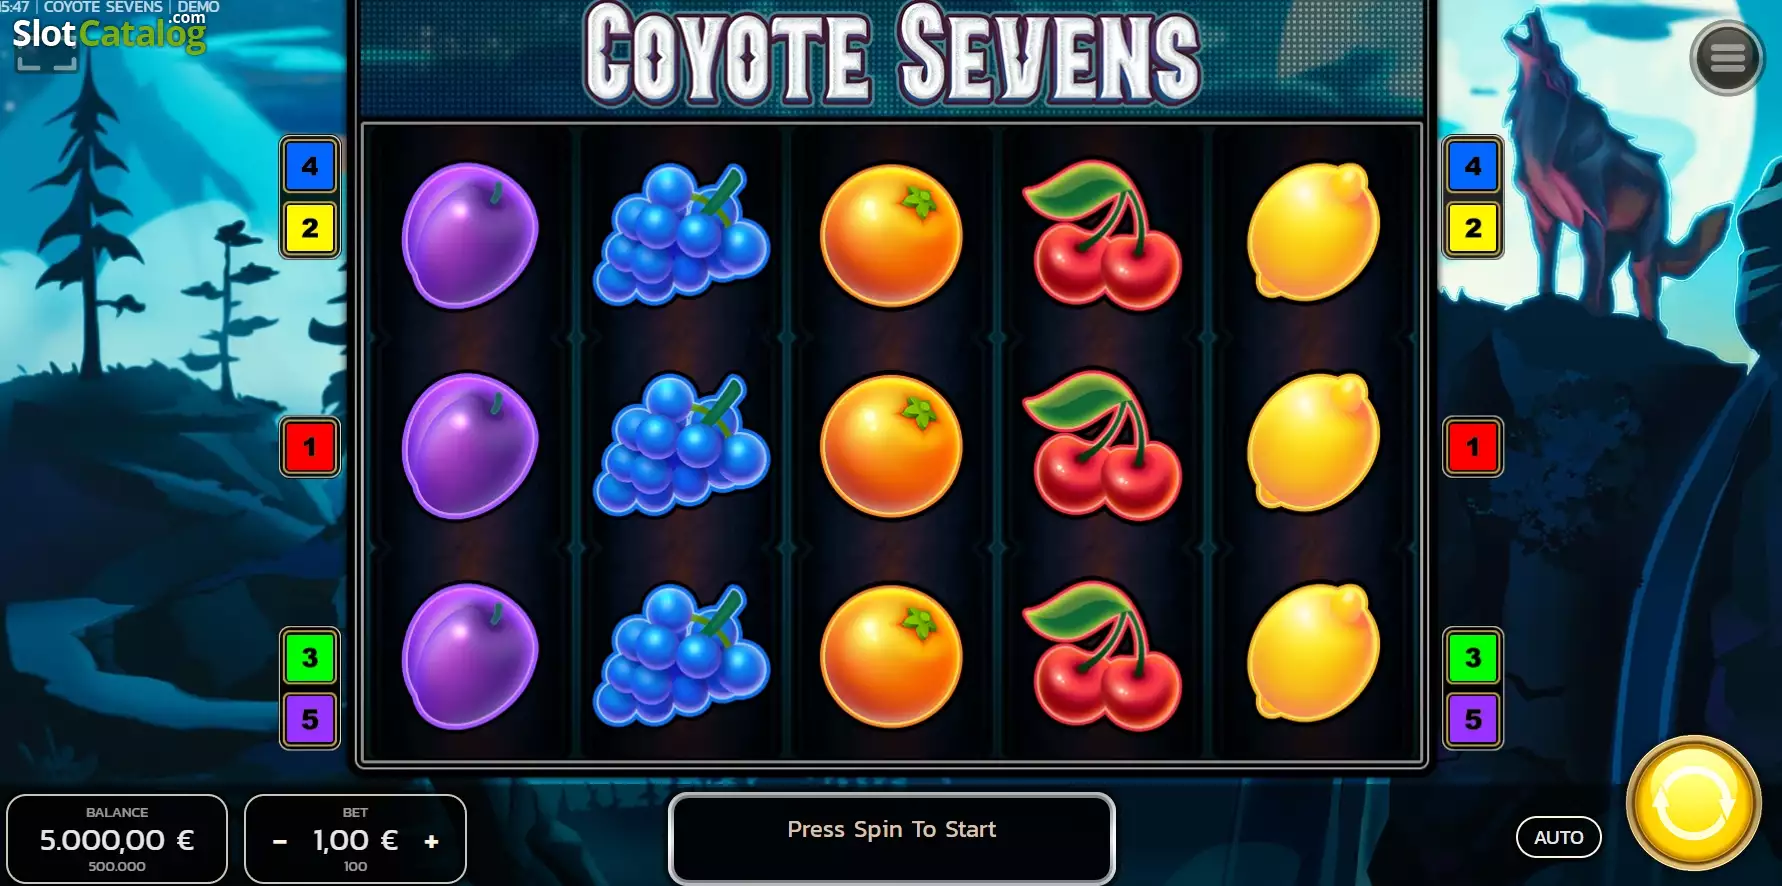Image resolution: width=1782 pixels, height=886 pixels.
Task: Select red payline 1 on right
Action: coord(1473,447)
